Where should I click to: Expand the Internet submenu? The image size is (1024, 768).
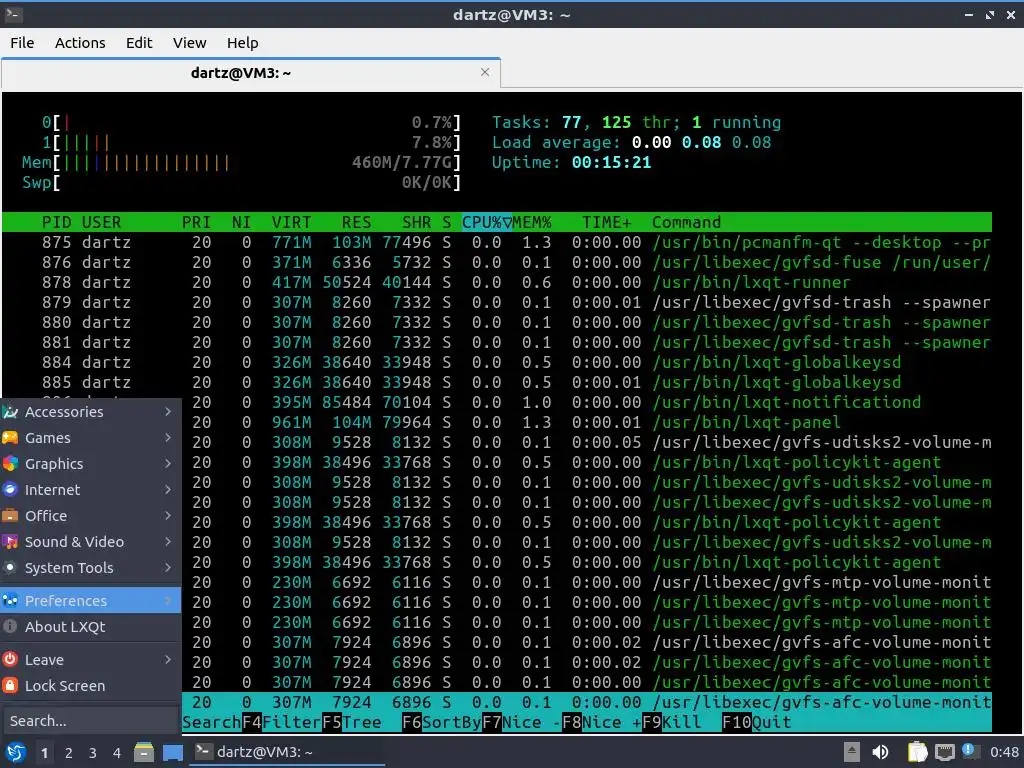pyautogui.click(x=91, y=490)
